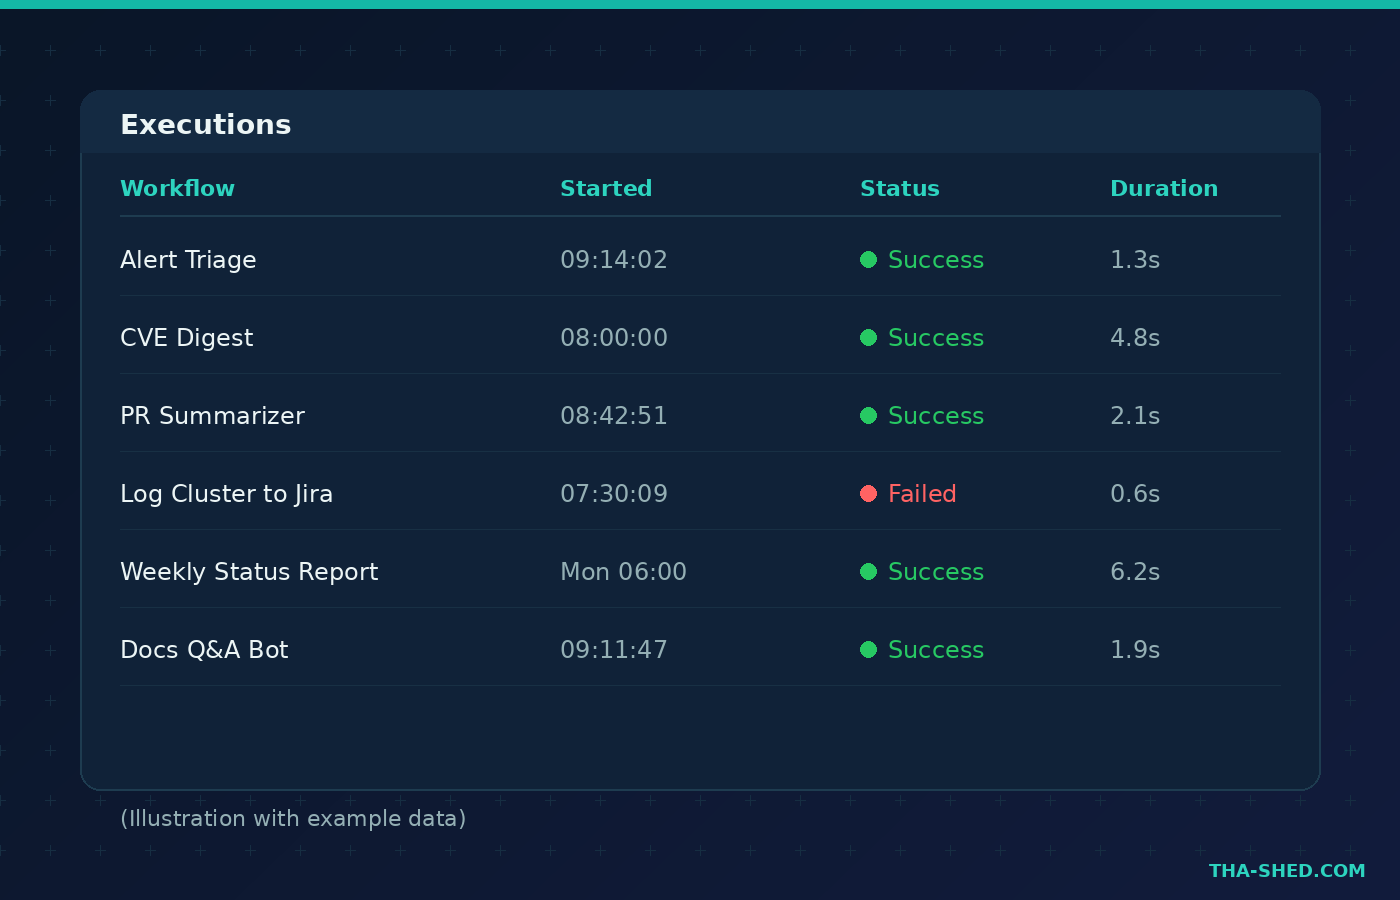
Task: Select the PR Summarizer workflow
Action: pyautogui.click(x=212, y=416)
